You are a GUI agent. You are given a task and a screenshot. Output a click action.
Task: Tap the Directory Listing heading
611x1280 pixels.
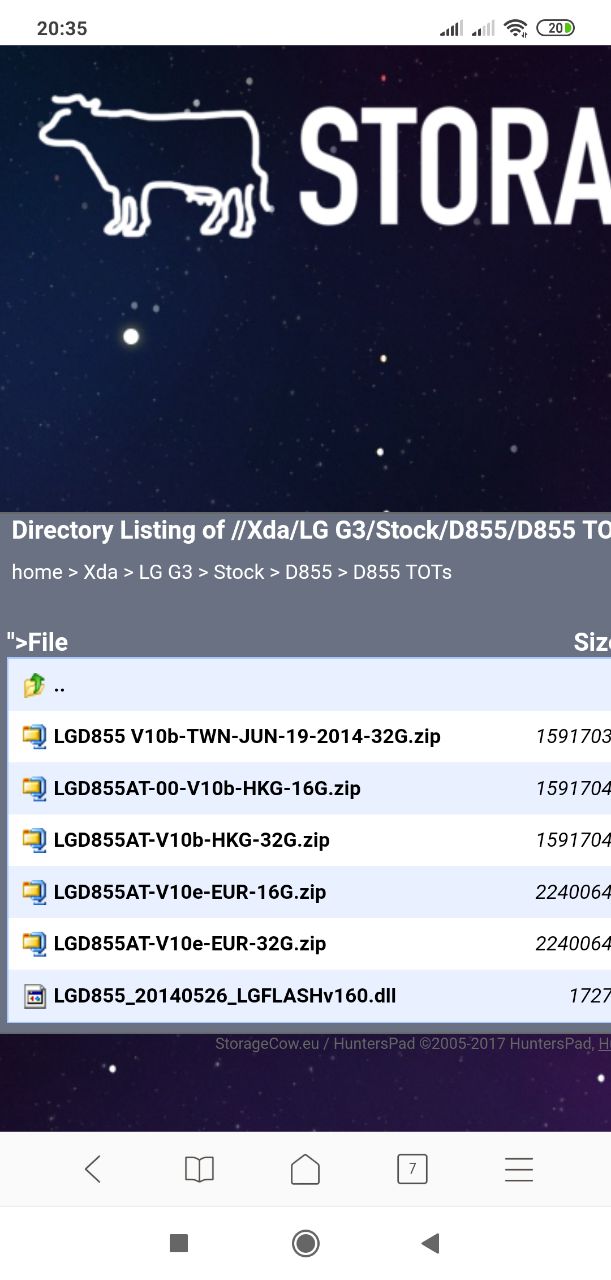(x=310, y=530)
